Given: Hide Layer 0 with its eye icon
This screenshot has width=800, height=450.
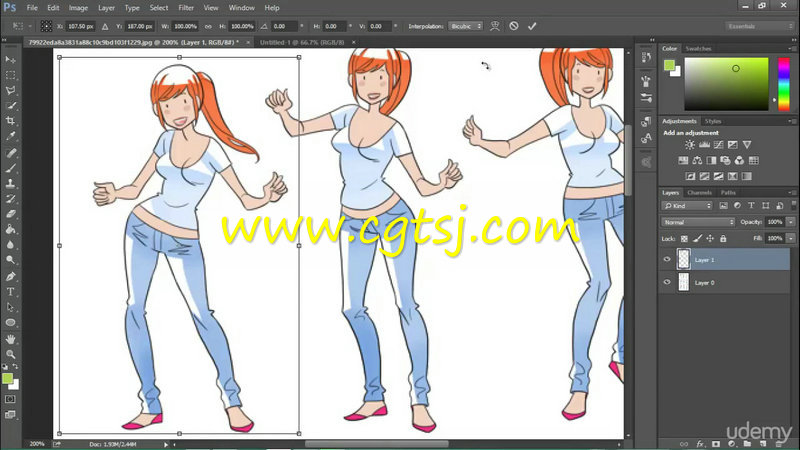Looking at the screenshot, I should (667, 282).
